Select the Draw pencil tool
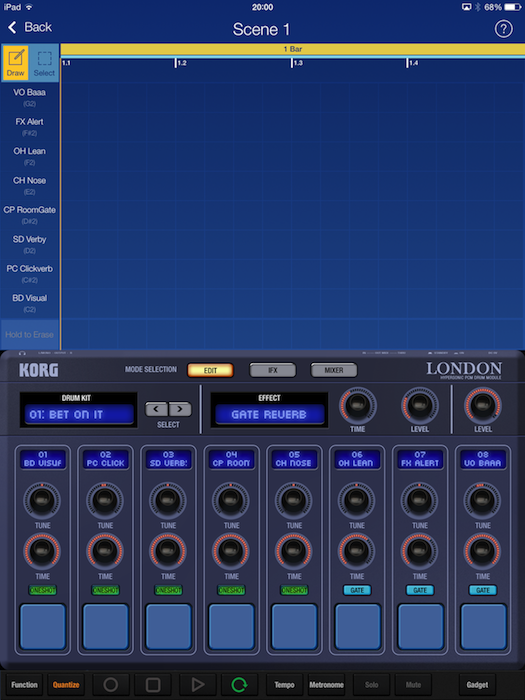This screenshot has width=525, height=700. pos(16,63)
